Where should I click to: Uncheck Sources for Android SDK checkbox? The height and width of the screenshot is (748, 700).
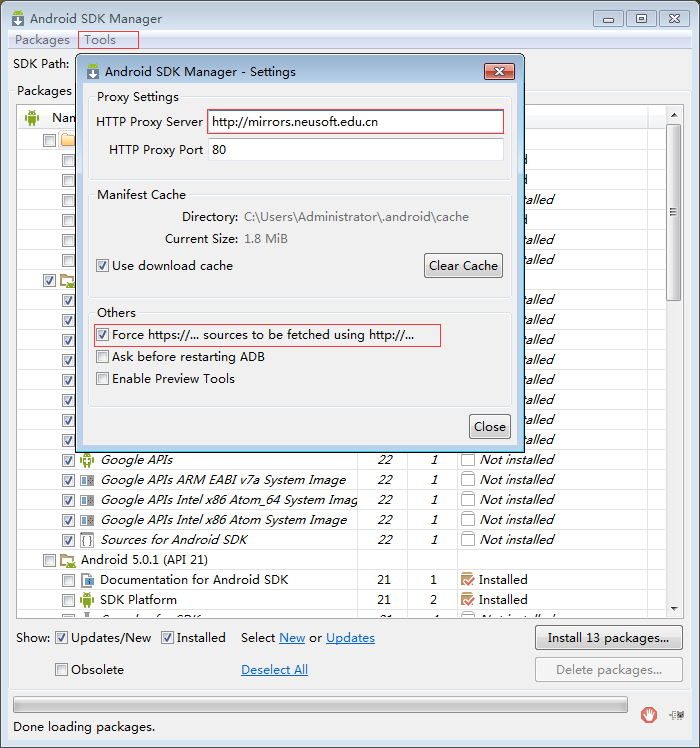click(68, 540)
